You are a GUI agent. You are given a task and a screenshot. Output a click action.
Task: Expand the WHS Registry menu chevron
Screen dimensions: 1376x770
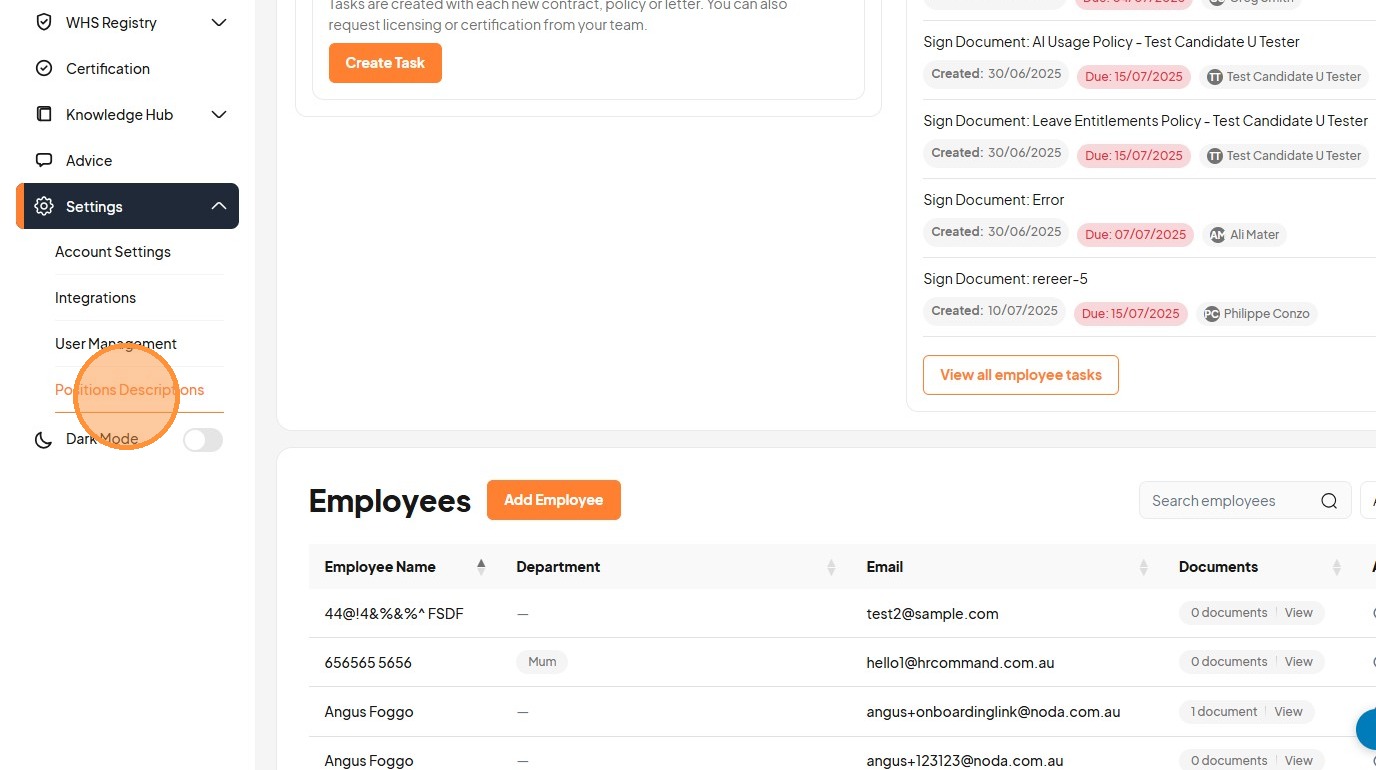(219, 22)
